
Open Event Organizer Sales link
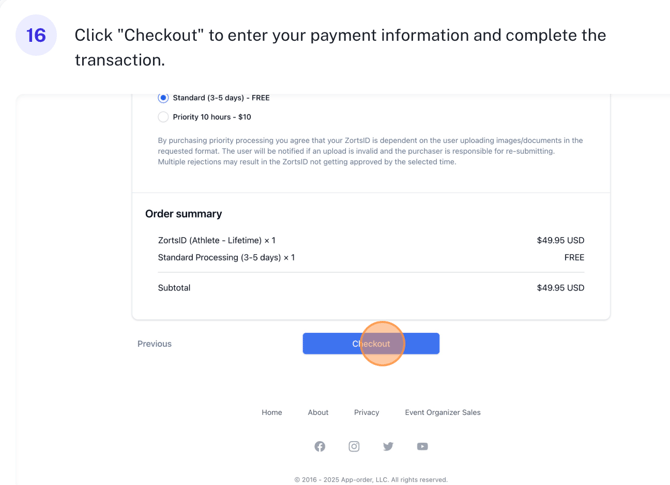tap(442, 412)
